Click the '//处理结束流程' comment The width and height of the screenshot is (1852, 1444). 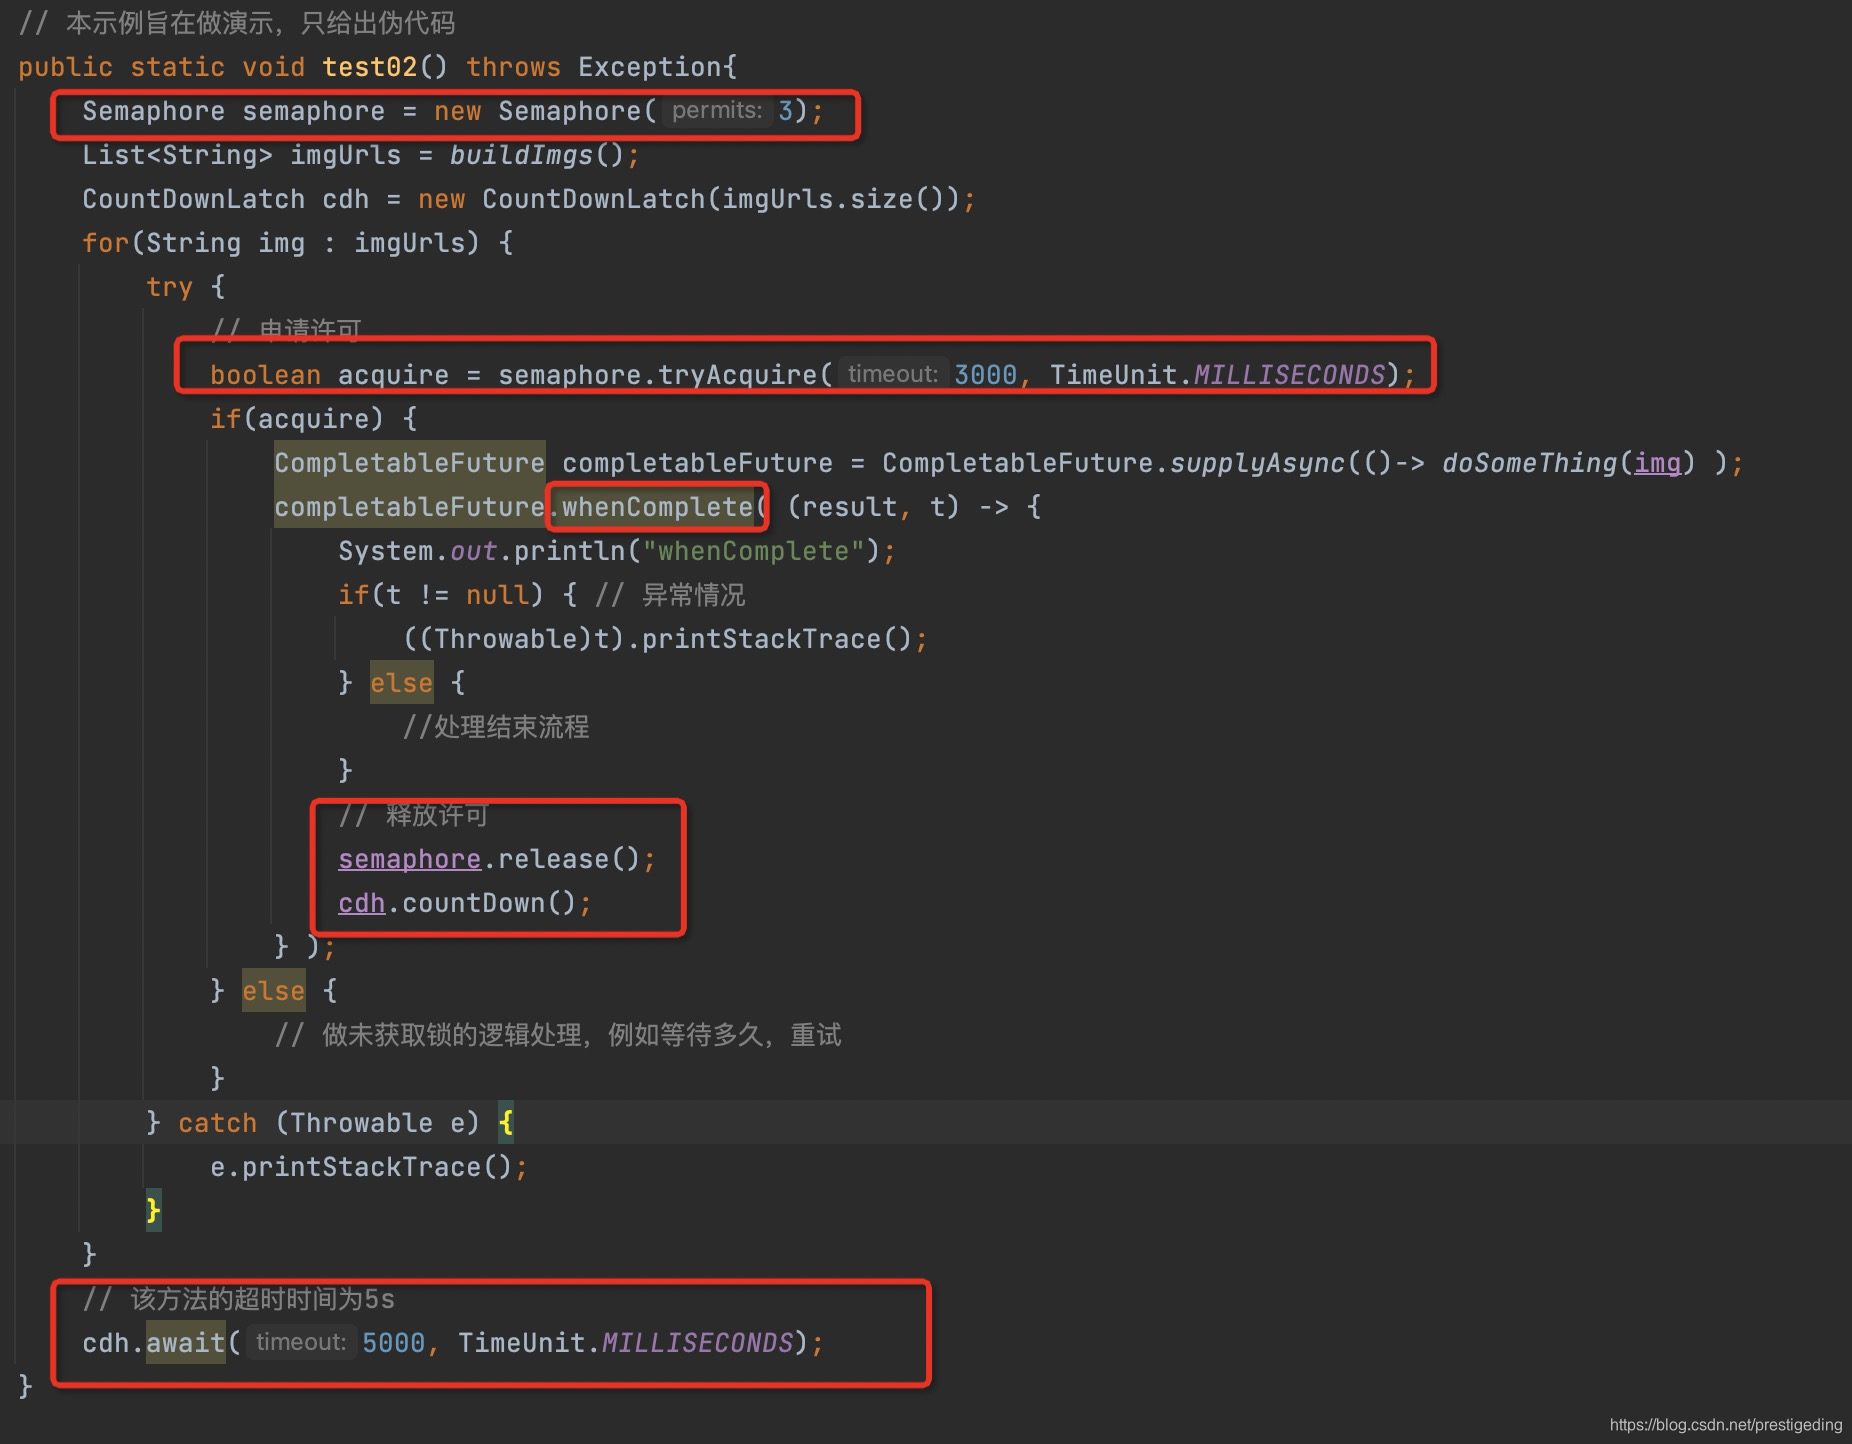point(496,727)
